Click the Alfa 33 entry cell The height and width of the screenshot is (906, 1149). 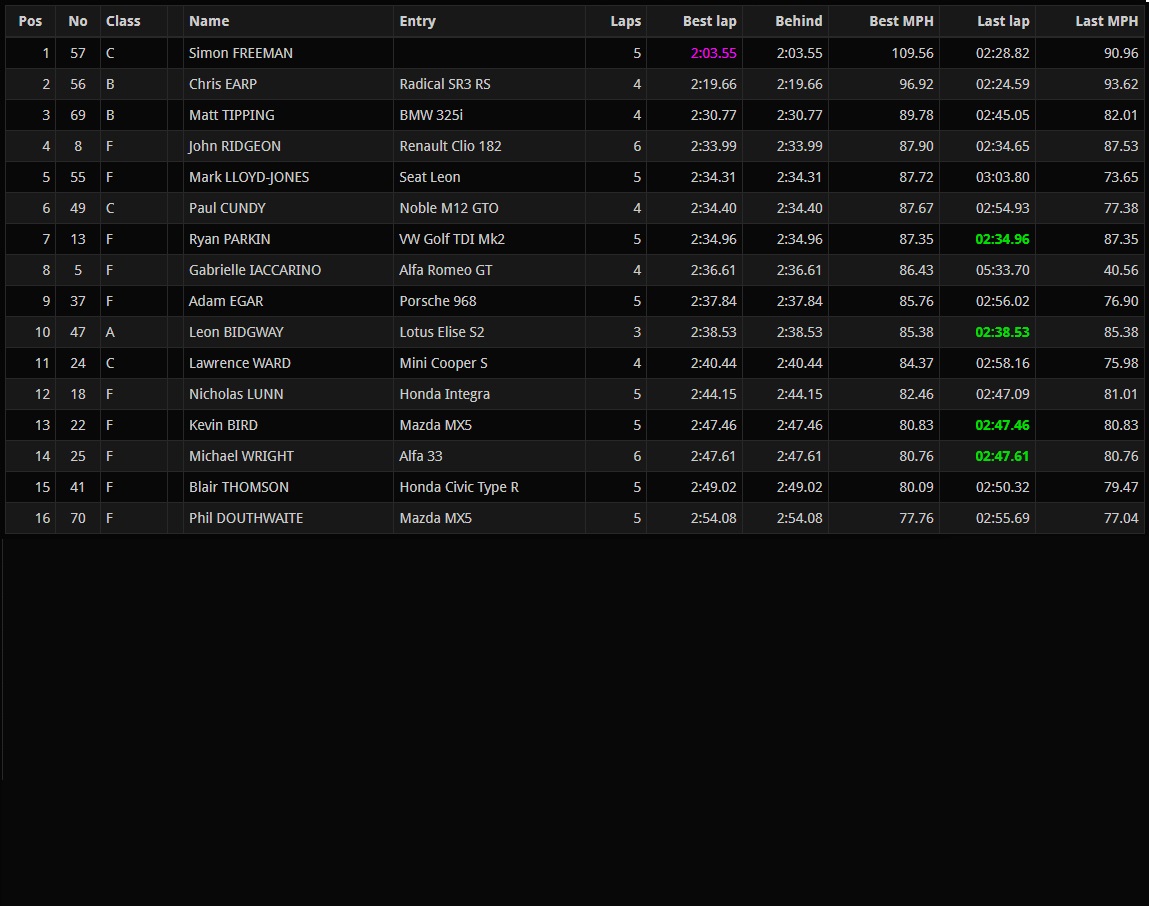point(421,456)
